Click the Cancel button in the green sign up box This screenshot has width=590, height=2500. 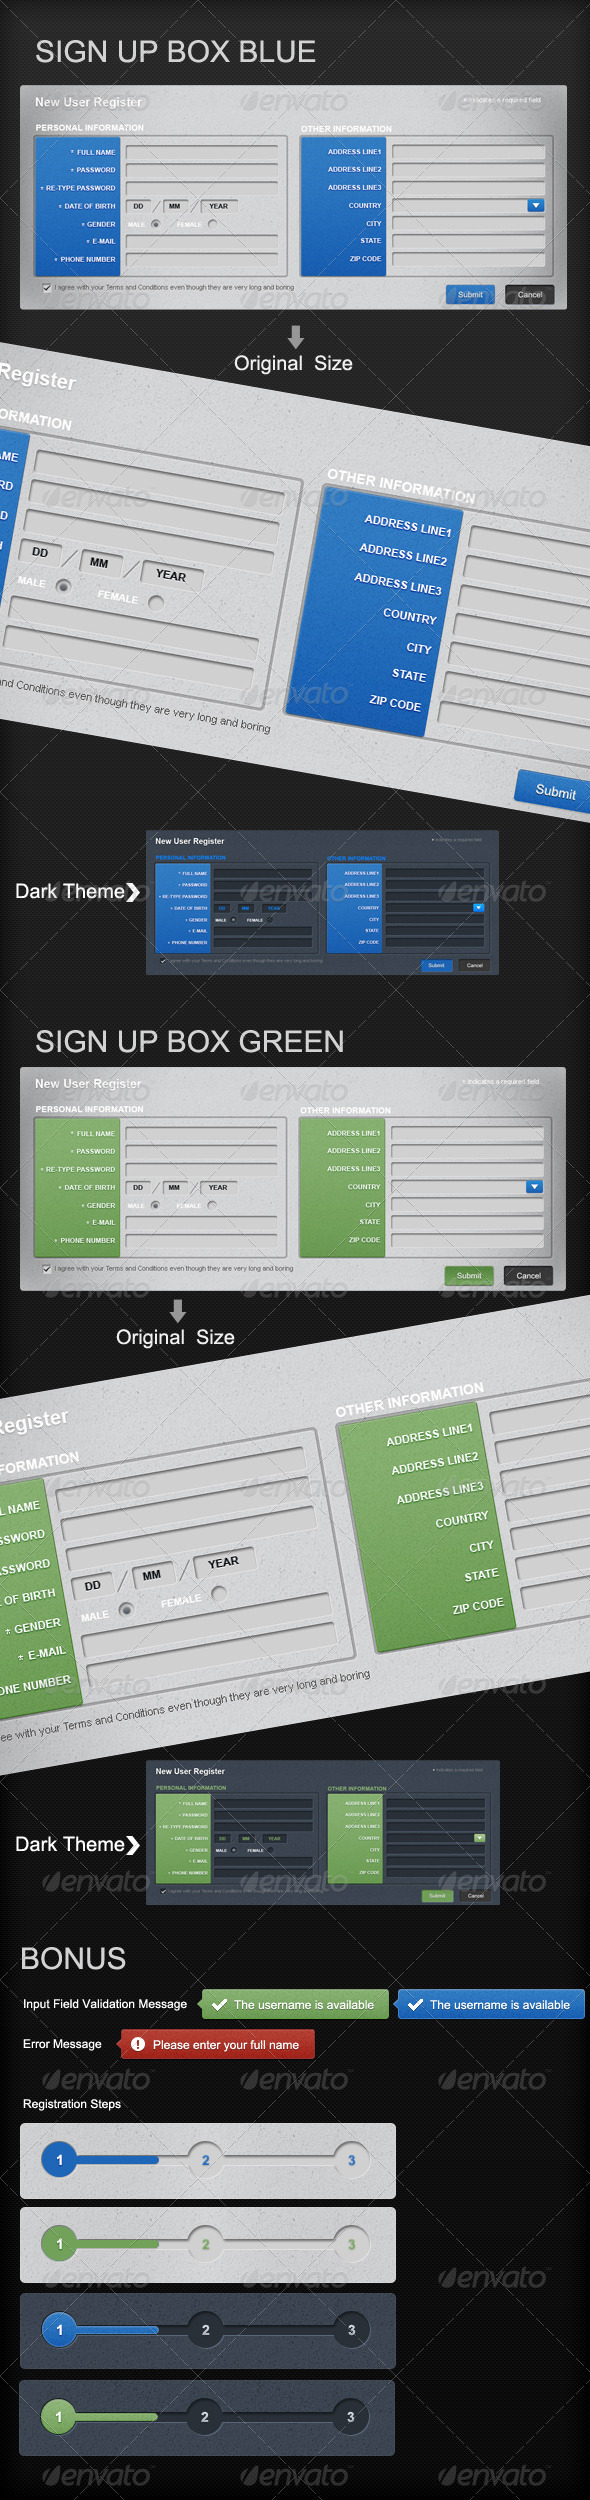pos(529,1276)
